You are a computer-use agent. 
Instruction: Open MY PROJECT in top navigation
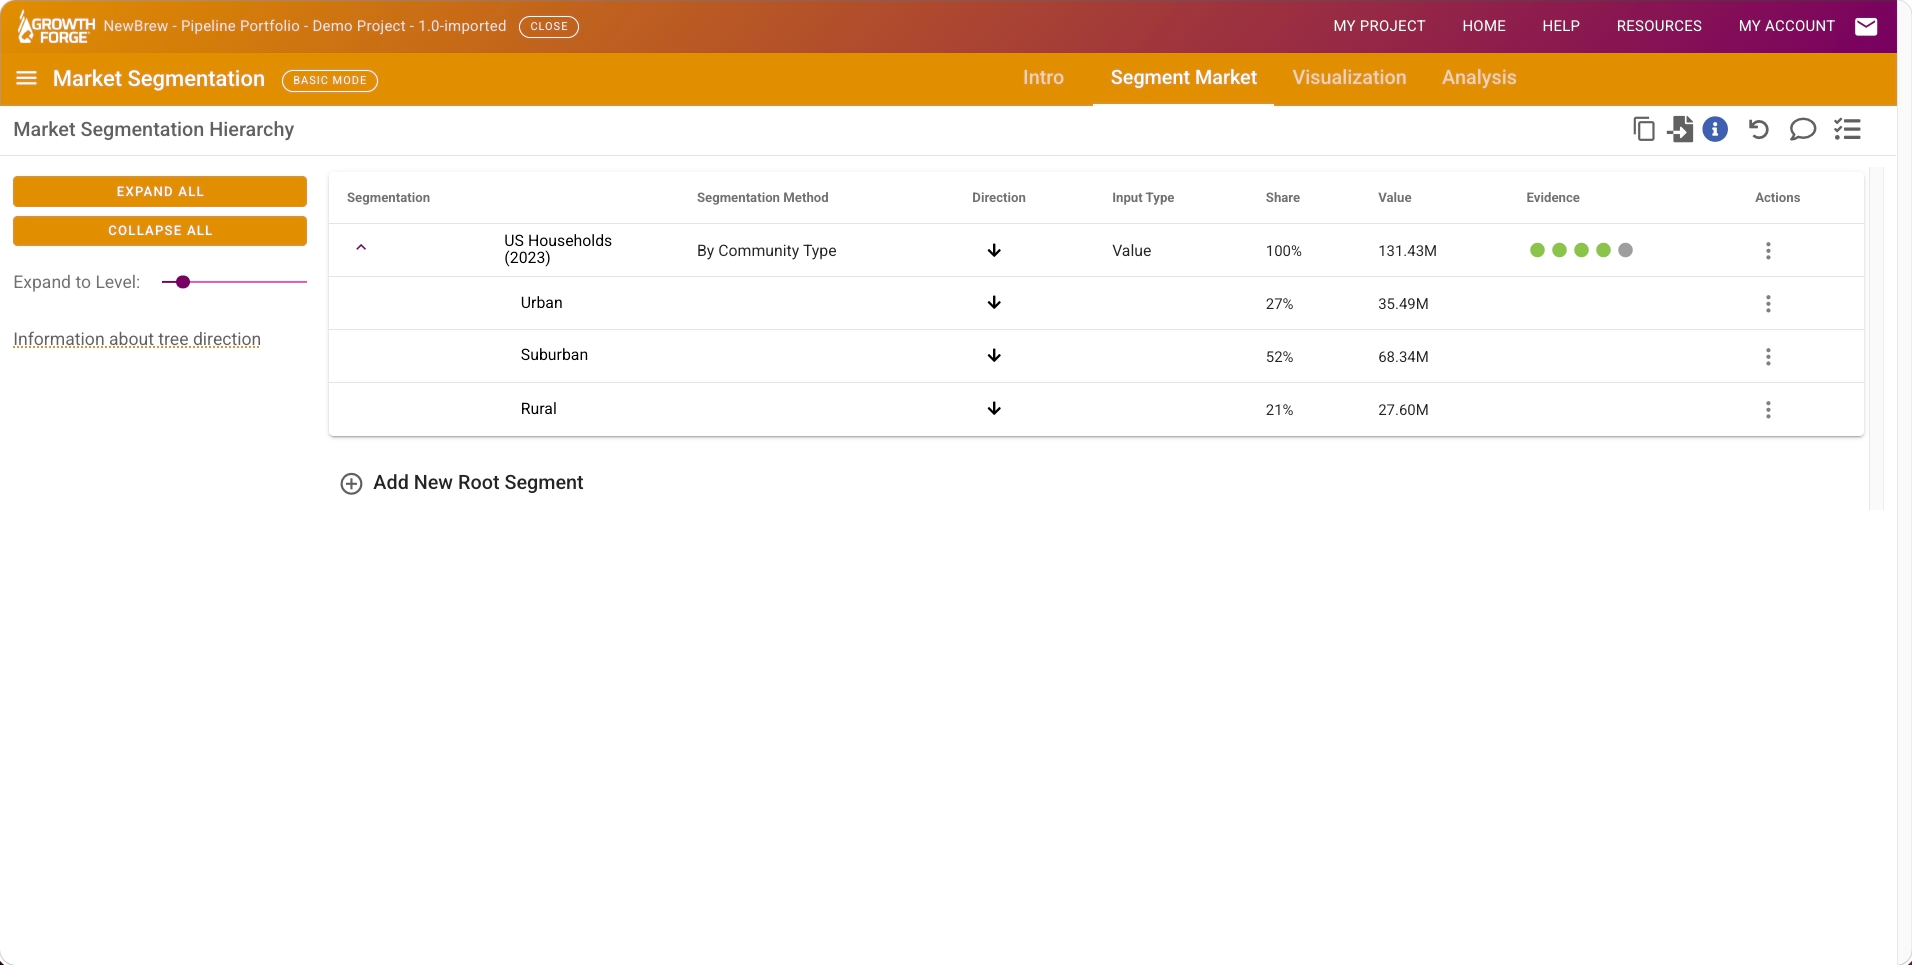click(1379, 26)
